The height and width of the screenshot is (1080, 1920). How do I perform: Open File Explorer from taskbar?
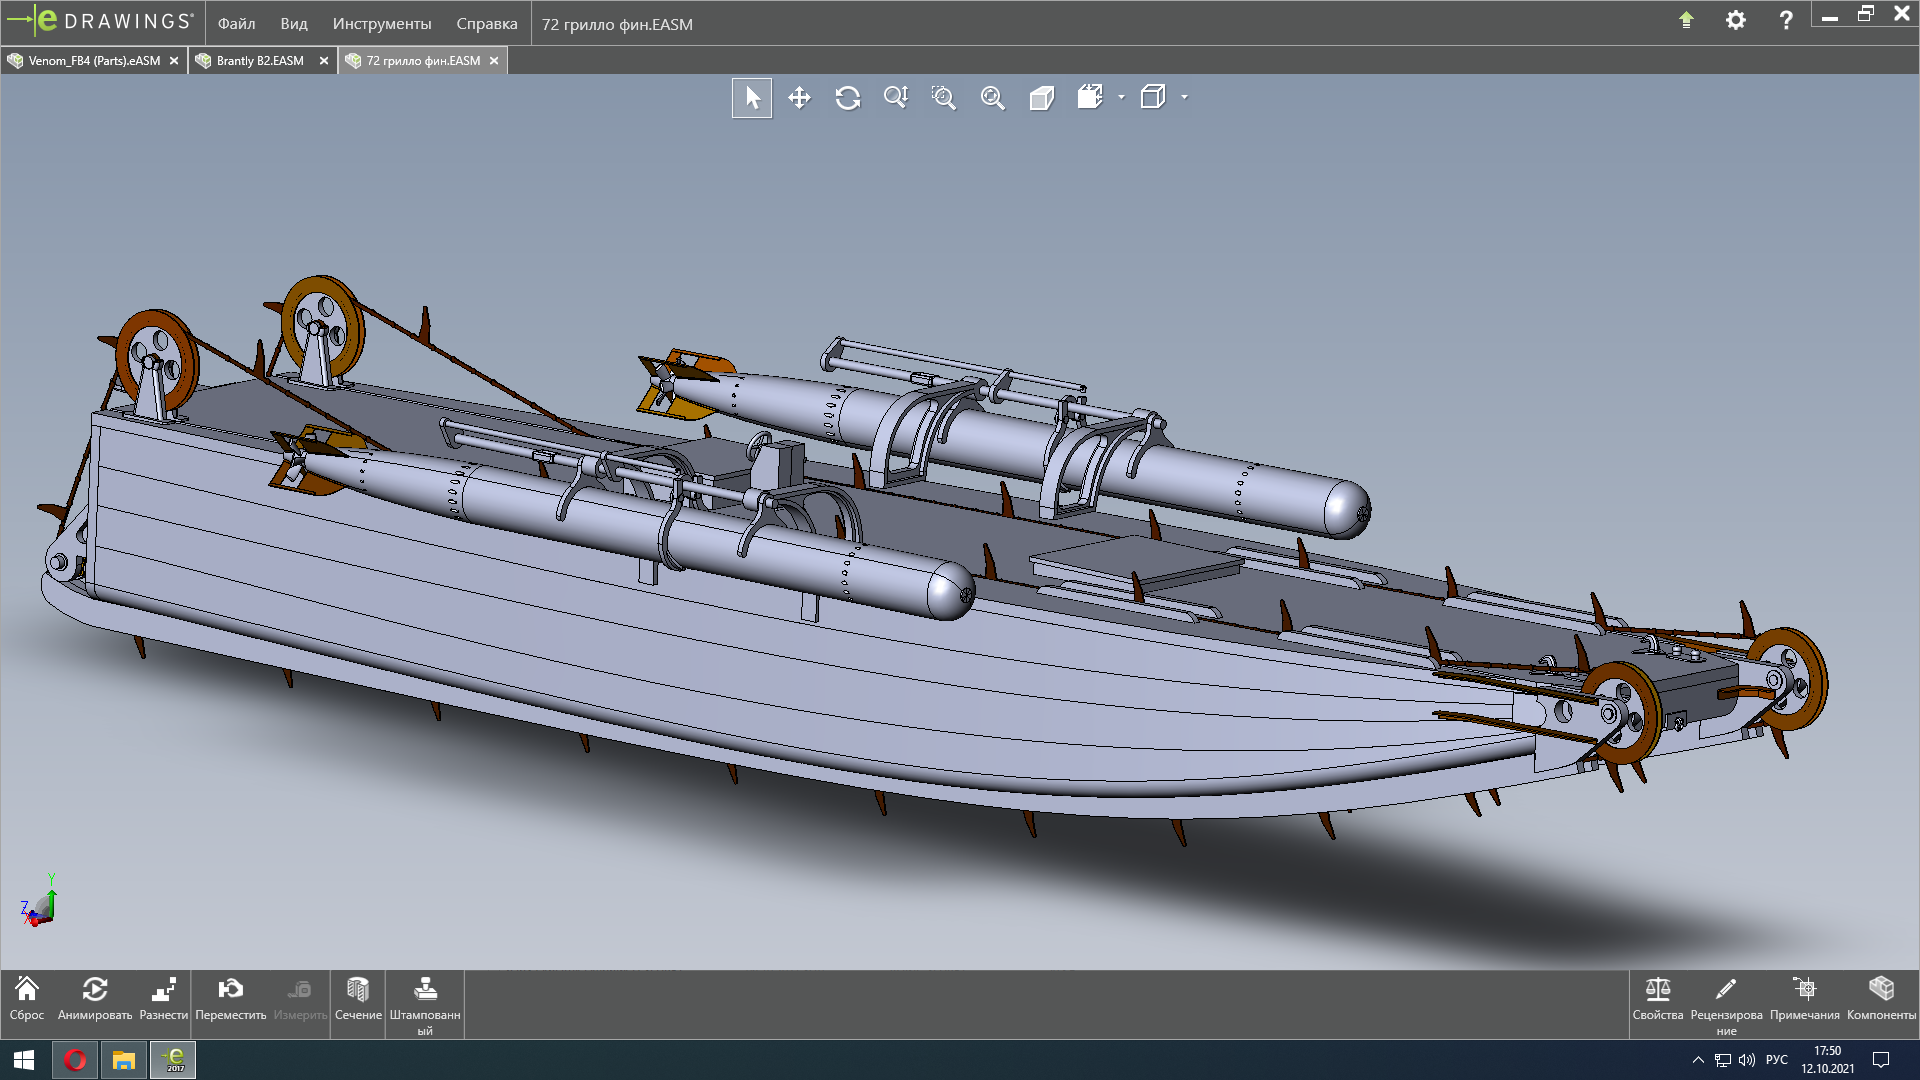pyautogui.click(x=124, y=1060)
